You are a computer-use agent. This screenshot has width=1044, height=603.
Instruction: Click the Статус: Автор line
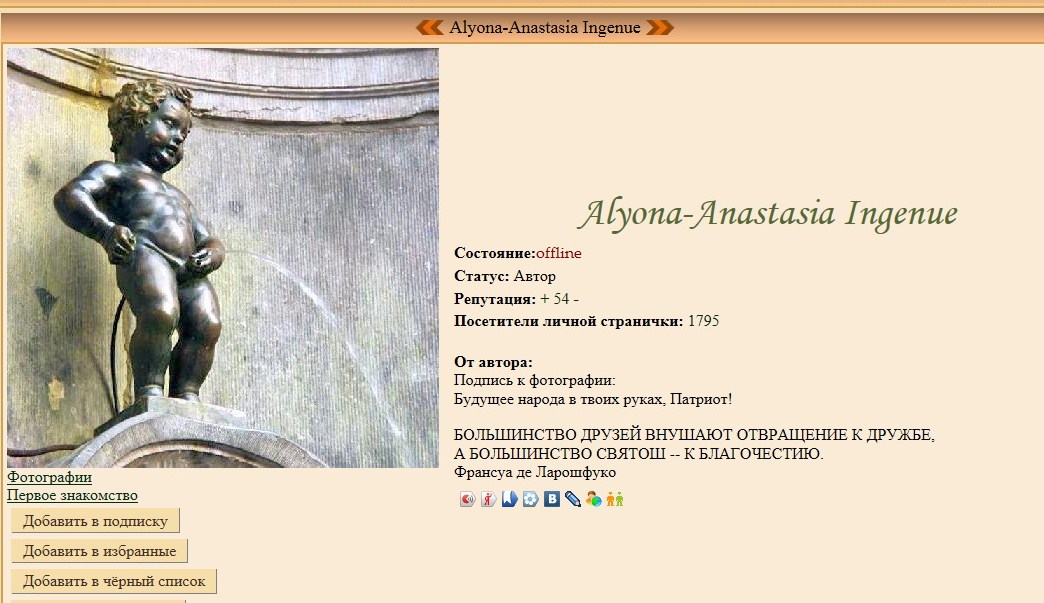point(505,276)
